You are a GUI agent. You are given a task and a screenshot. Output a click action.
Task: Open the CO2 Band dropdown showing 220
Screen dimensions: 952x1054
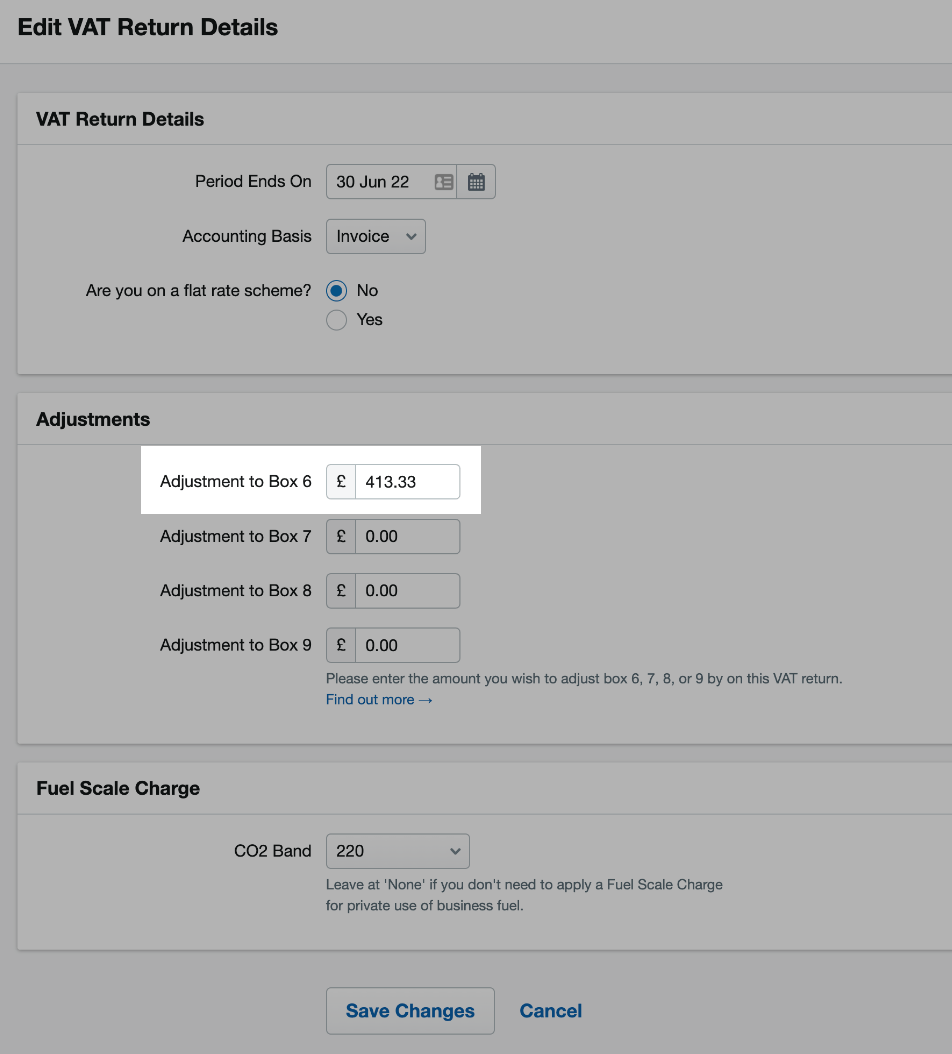click(x=397, y=850)
